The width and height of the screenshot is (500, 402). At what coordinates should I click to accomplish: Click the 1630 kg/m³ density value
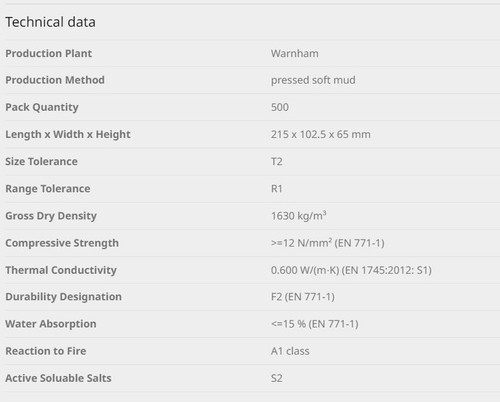(298, 216)
